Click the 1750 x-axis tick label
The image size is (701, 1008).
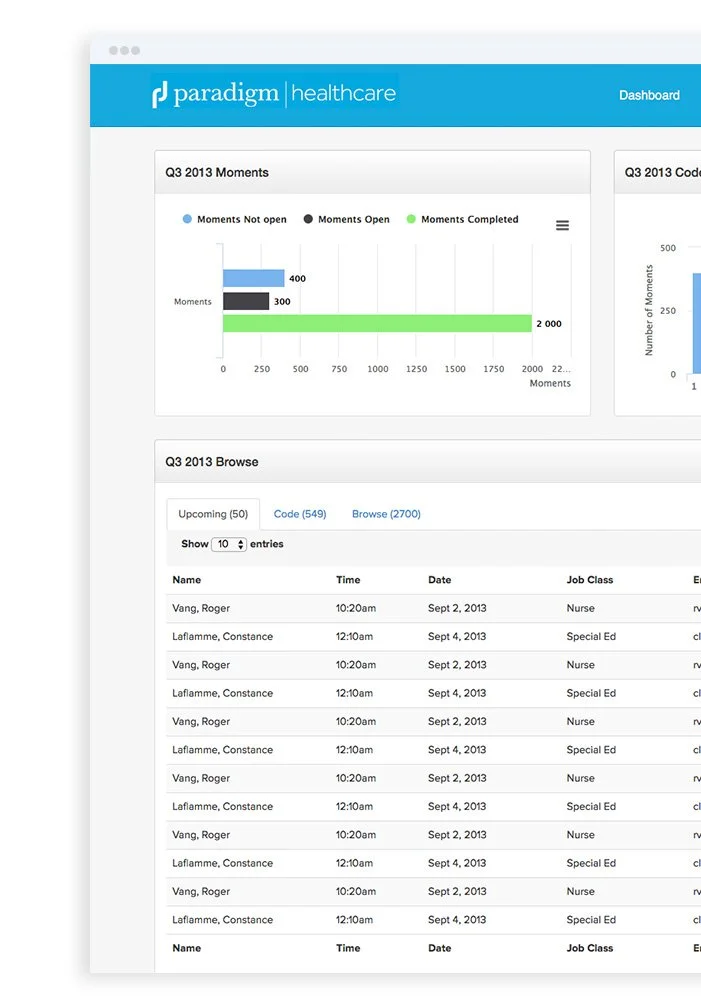tap(493, 369)
